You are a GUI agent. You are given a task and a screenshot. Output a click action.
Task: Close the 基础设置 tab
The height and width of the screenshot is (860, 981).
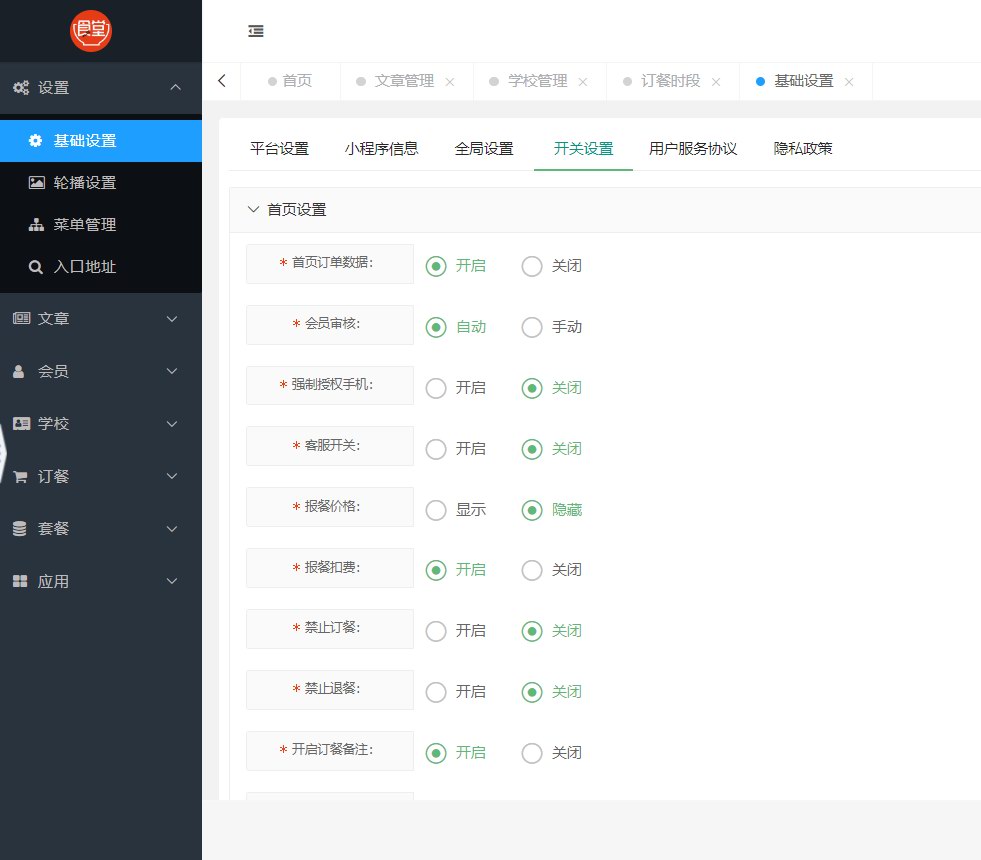(849, 82)
